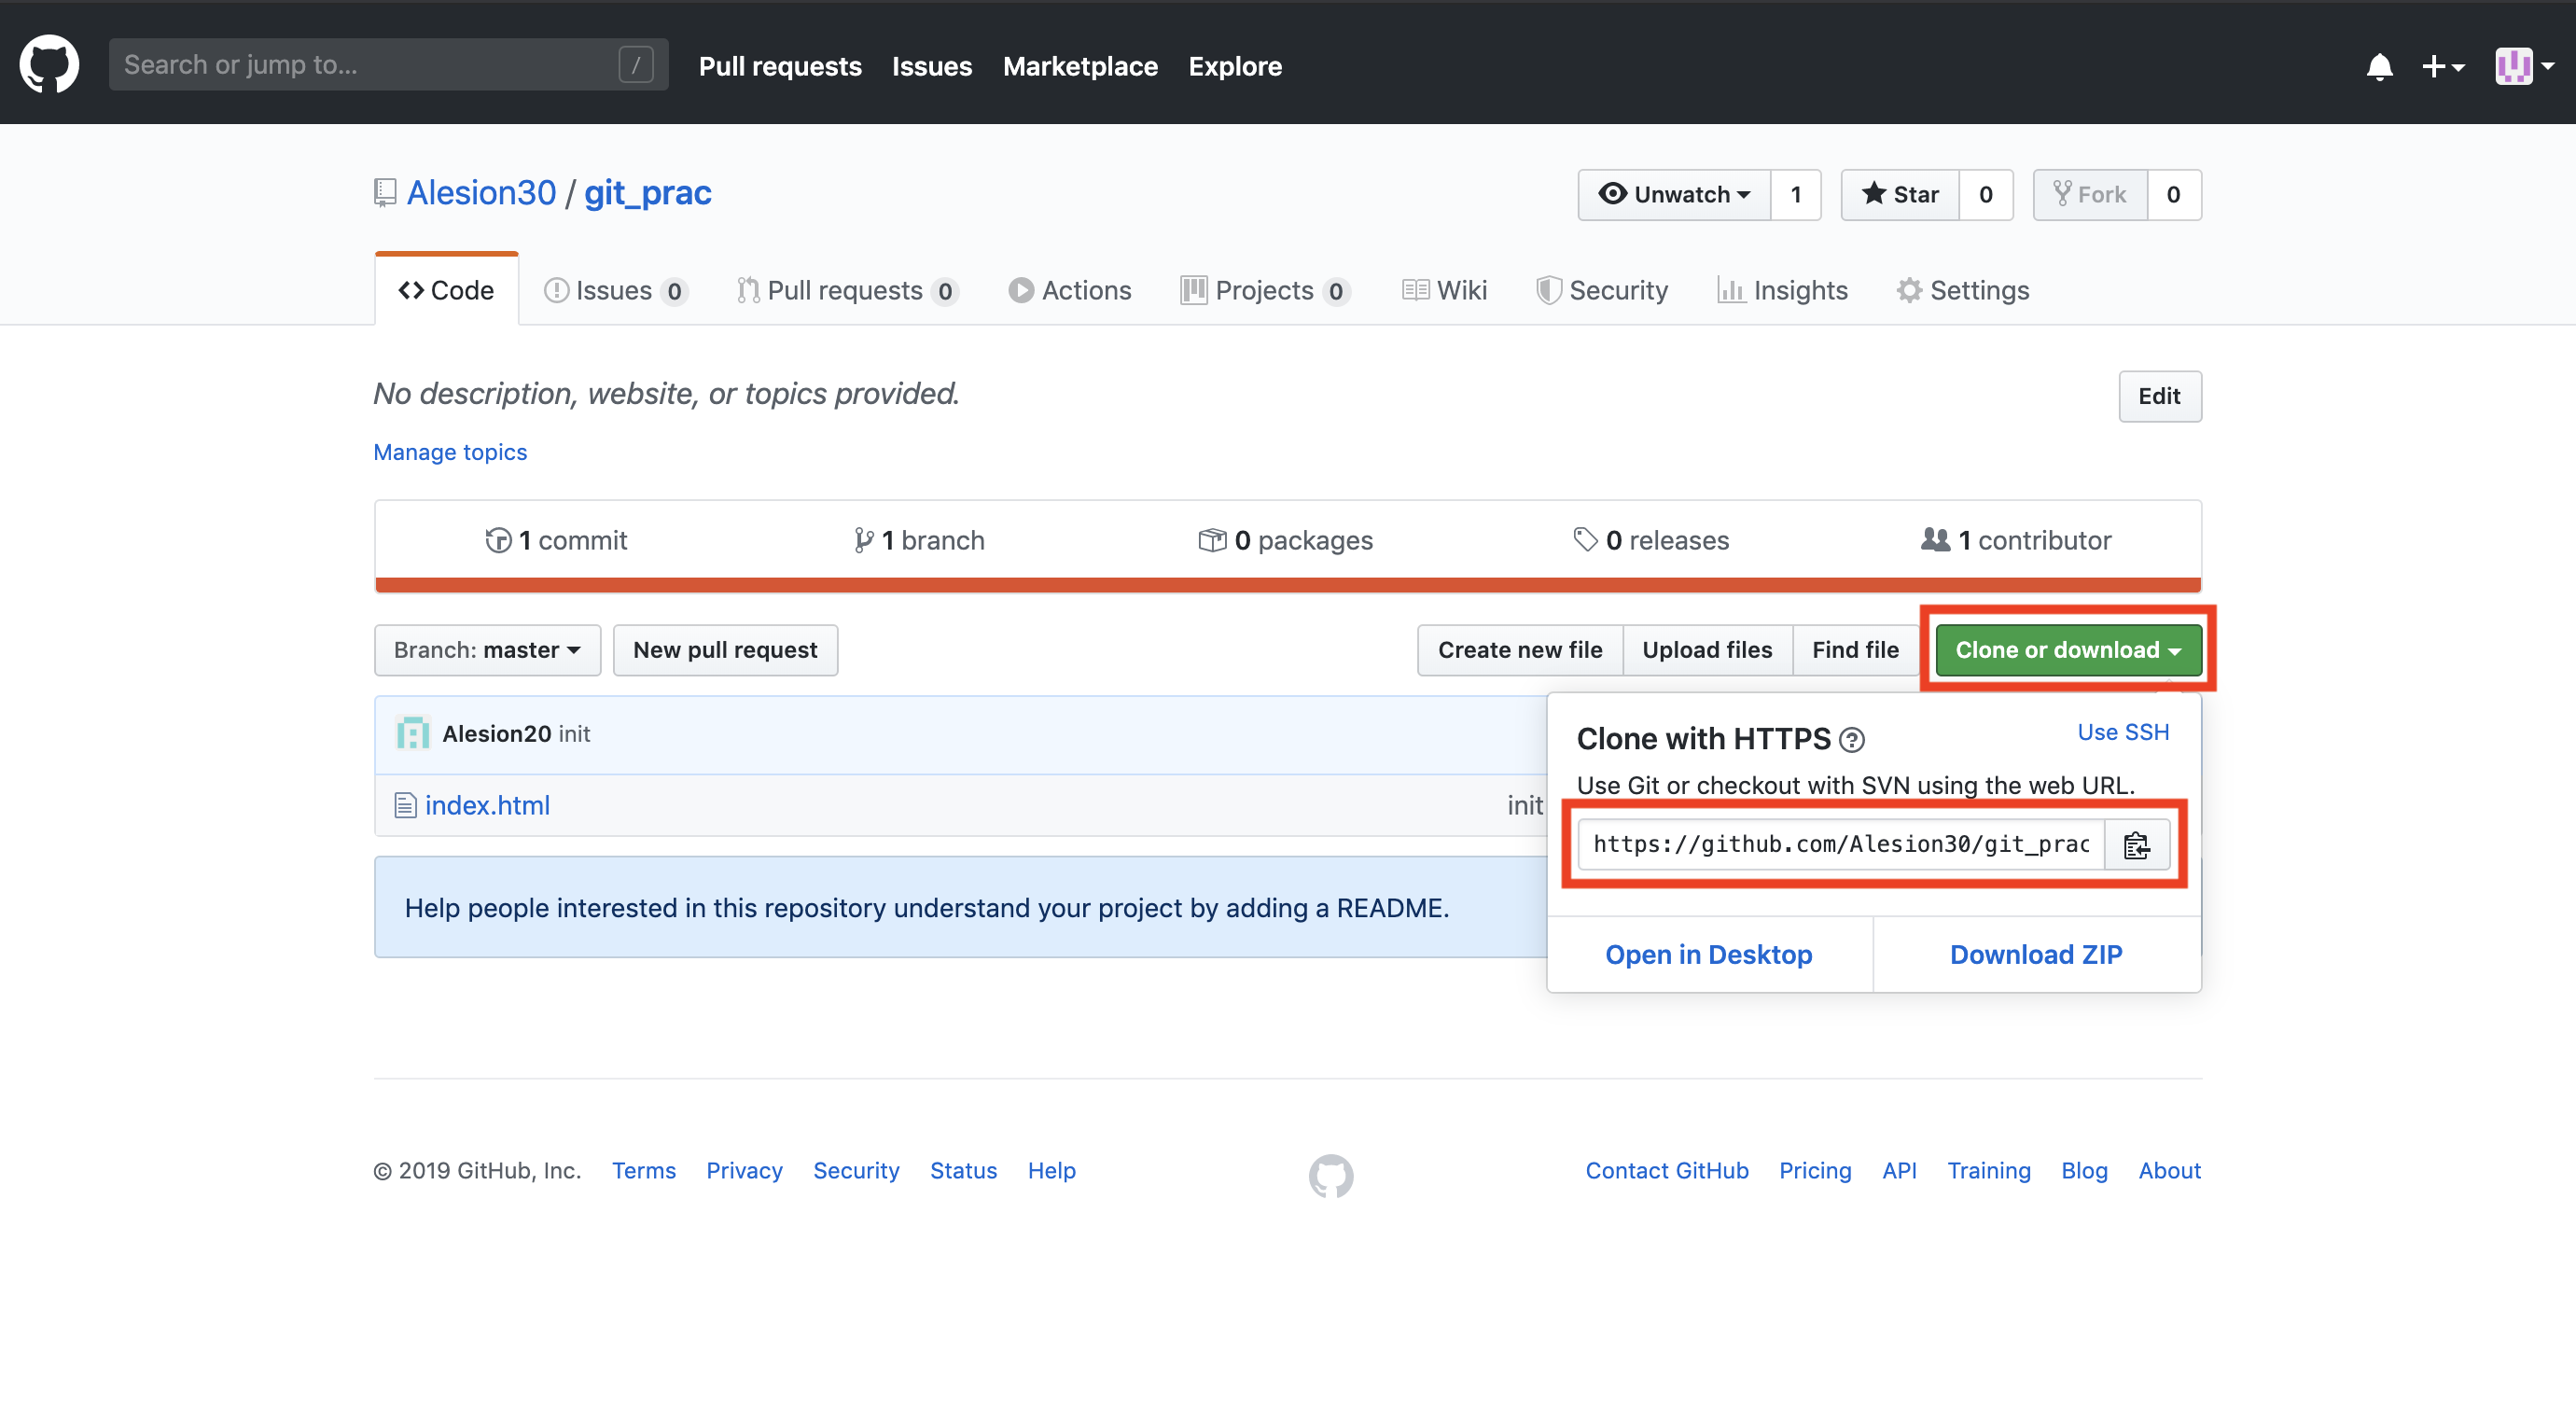Expand the Branch: master dropdown
Image resolution: width=2576 pixels, height=1422 pixels.
click(488, 650)
